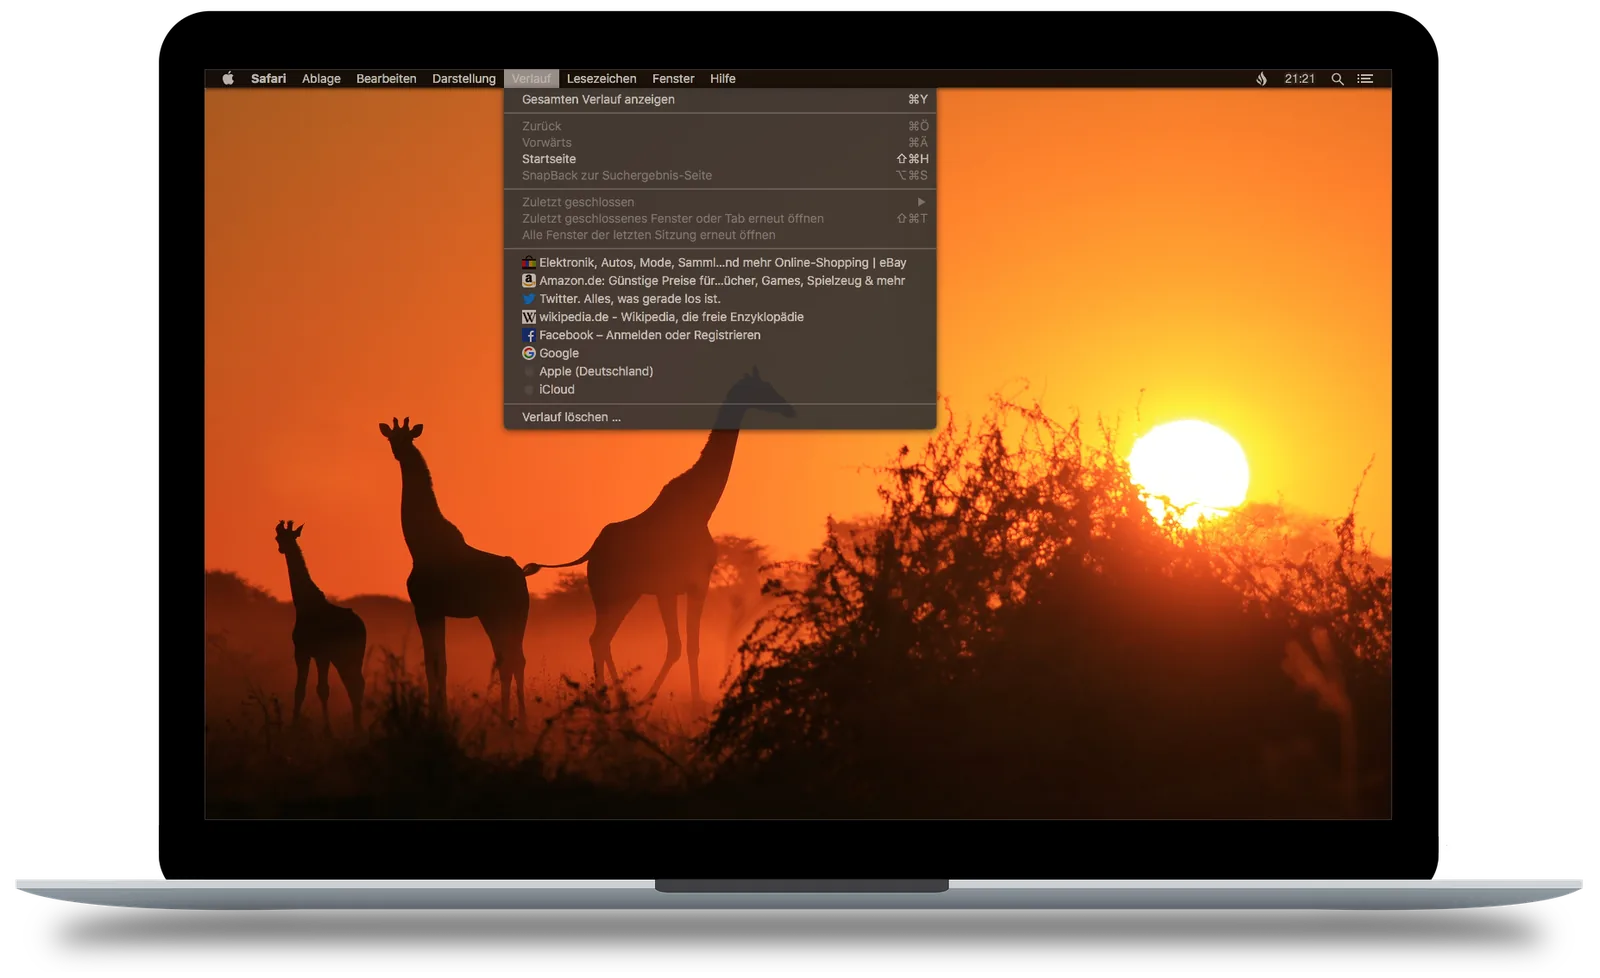This screenshot has width=1600, height=978.
Task: Open Facebook – Anmelden oder Registrieren entry
Action: [720, 335]
